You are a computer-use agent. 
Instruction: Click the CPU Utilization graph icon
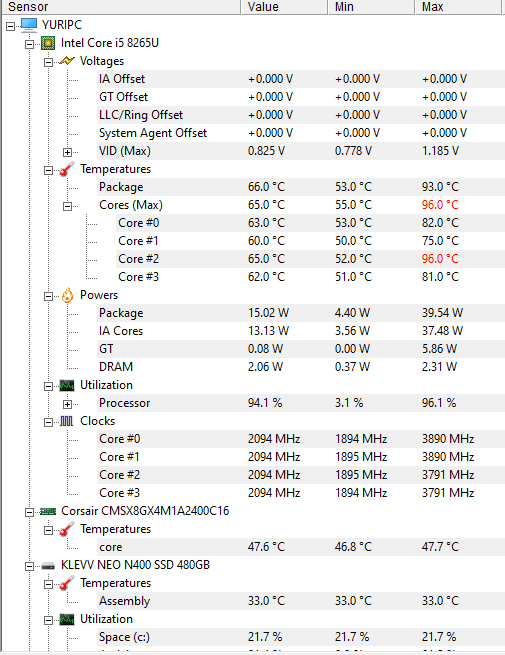click(x=67, y=385)
